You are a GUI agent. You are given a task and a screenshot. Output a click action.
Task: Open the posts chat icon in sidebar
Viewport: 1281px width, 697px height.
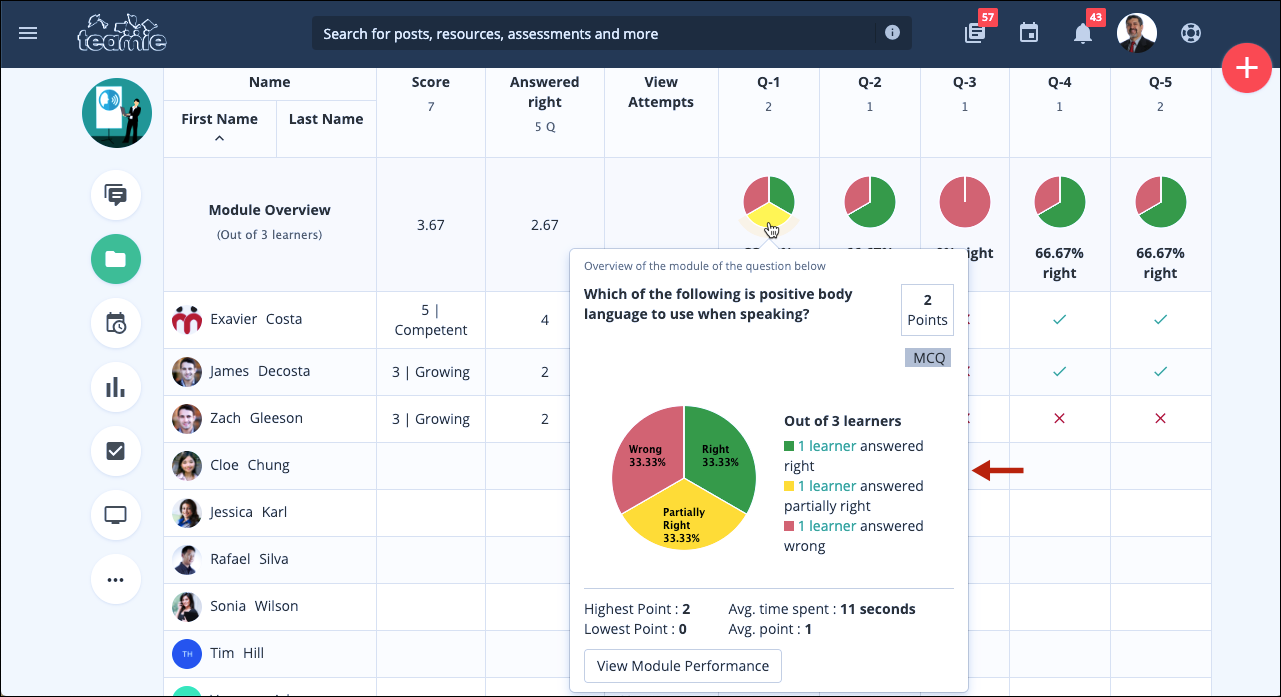coord(116,195)
